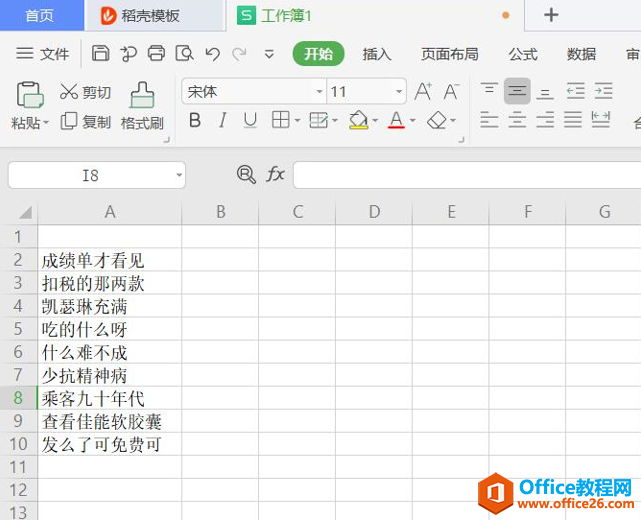Screen dimensions: 641x521
Task: Toggle Italic formatting
Action: click(222, 121)
